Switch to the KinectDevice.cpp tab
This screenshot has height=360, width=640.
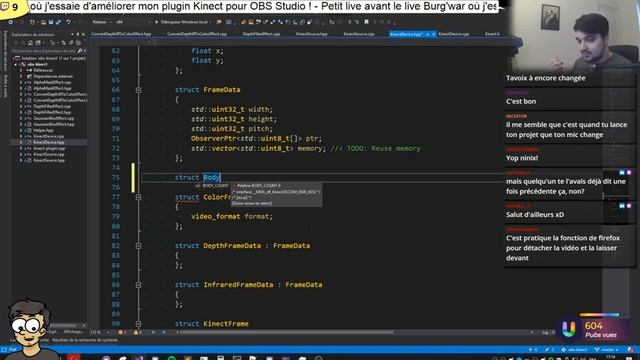point(453,34)
